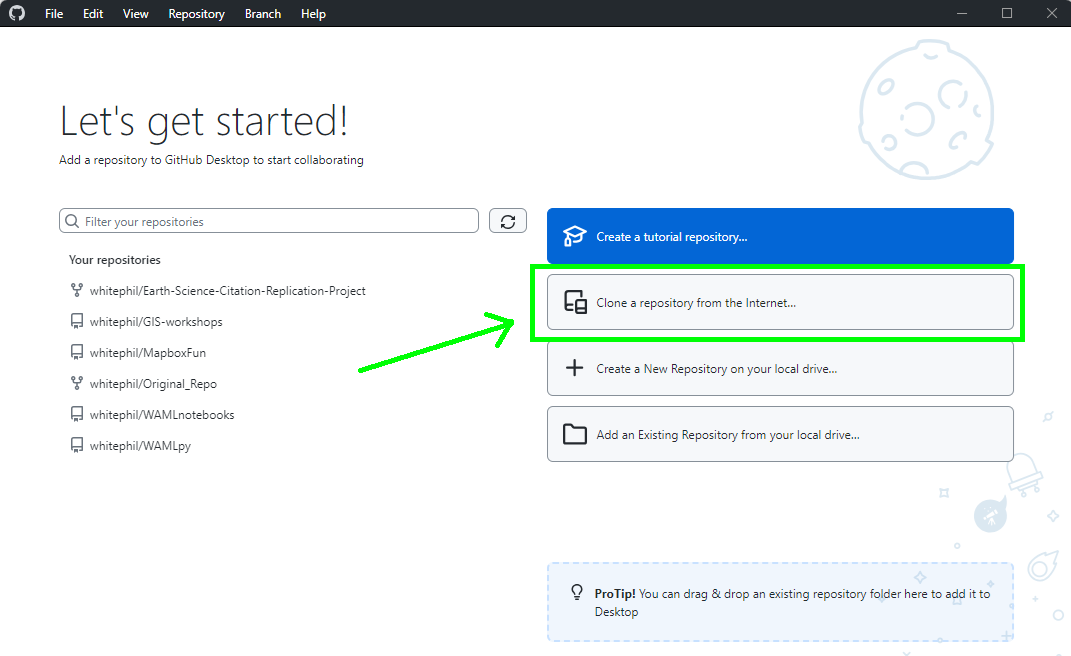Click the 'Your repositories' heading
This screenshot has width=1071, height=656.
pos(115,260)
